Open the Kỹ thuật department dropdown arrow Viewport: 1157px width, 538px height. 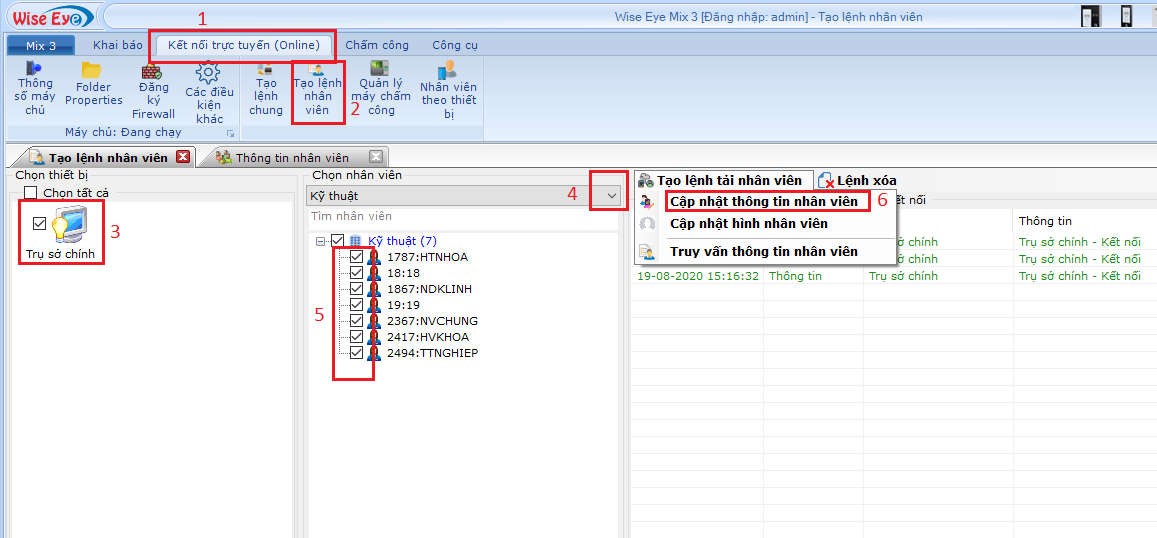pyautogui.click(x=611, y=196)
